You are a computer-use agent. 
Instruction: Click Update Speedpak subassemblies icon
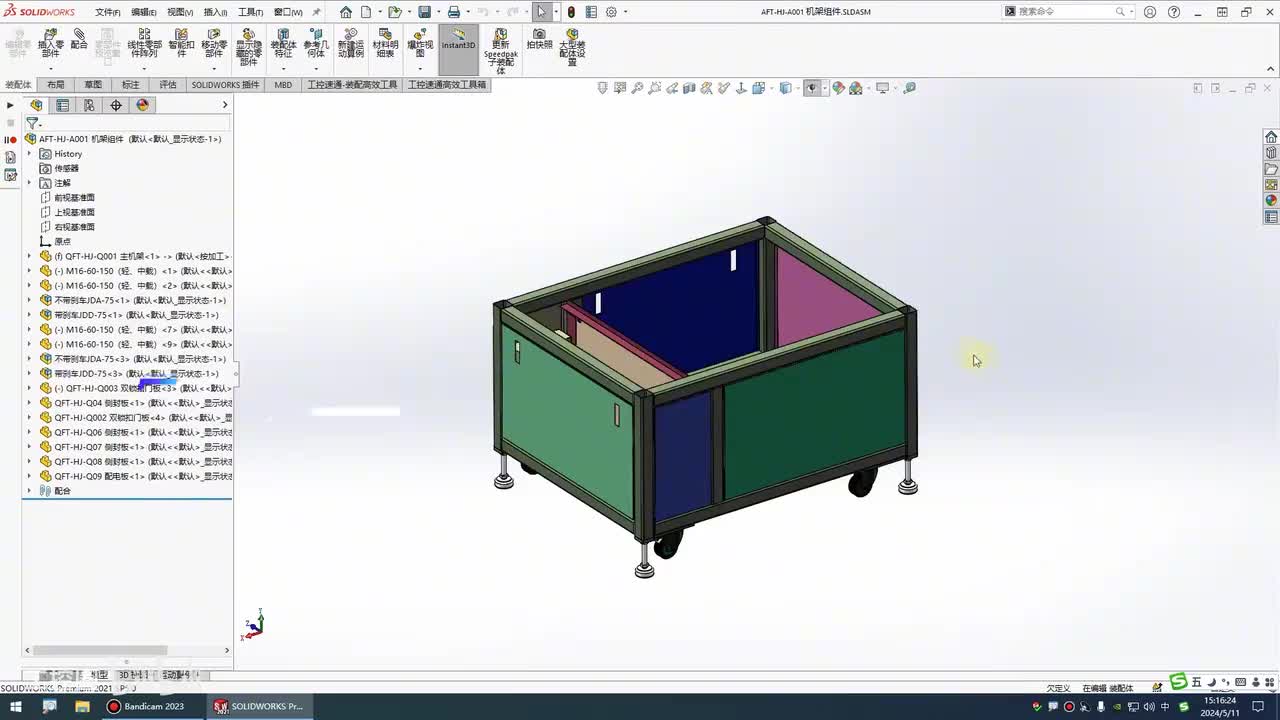tap(500, 50)
